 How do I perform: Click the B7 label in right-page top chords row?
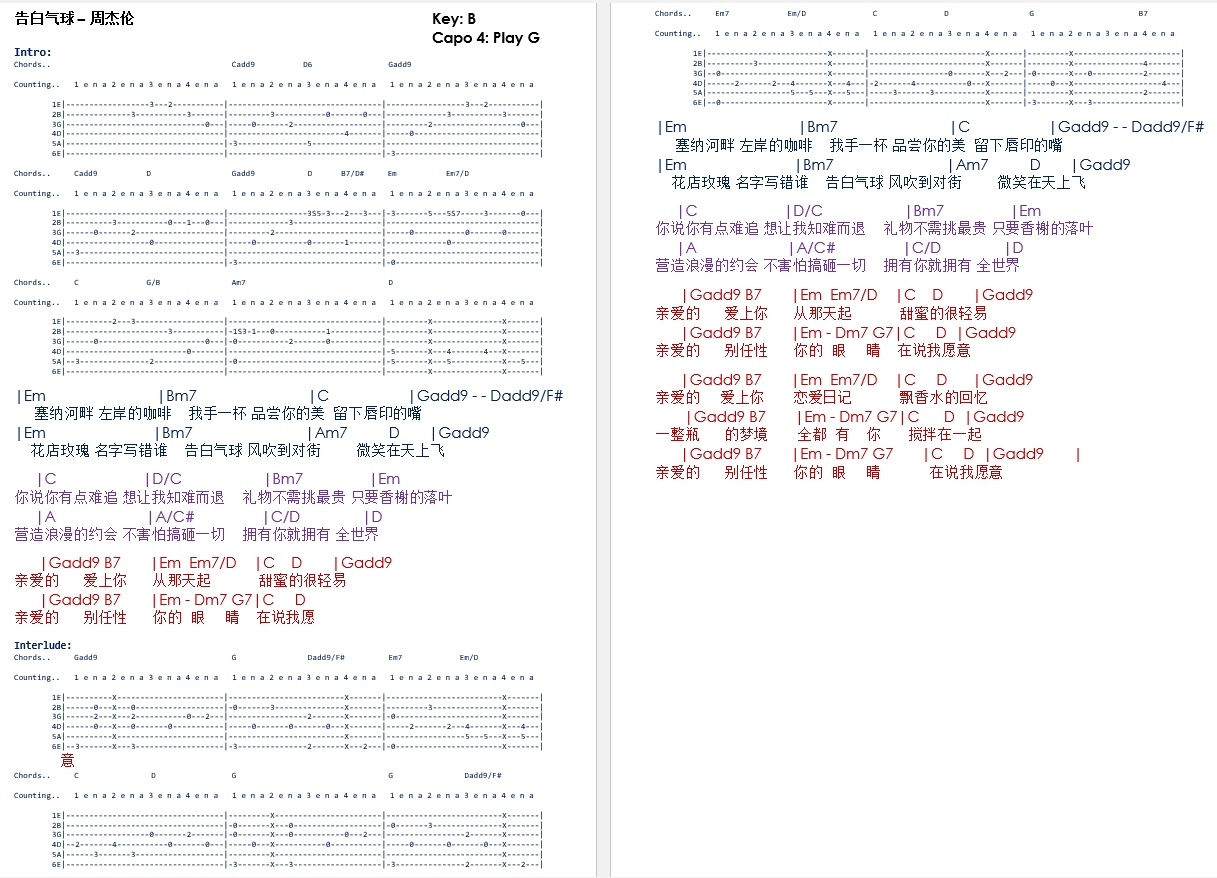point(1143,13)
